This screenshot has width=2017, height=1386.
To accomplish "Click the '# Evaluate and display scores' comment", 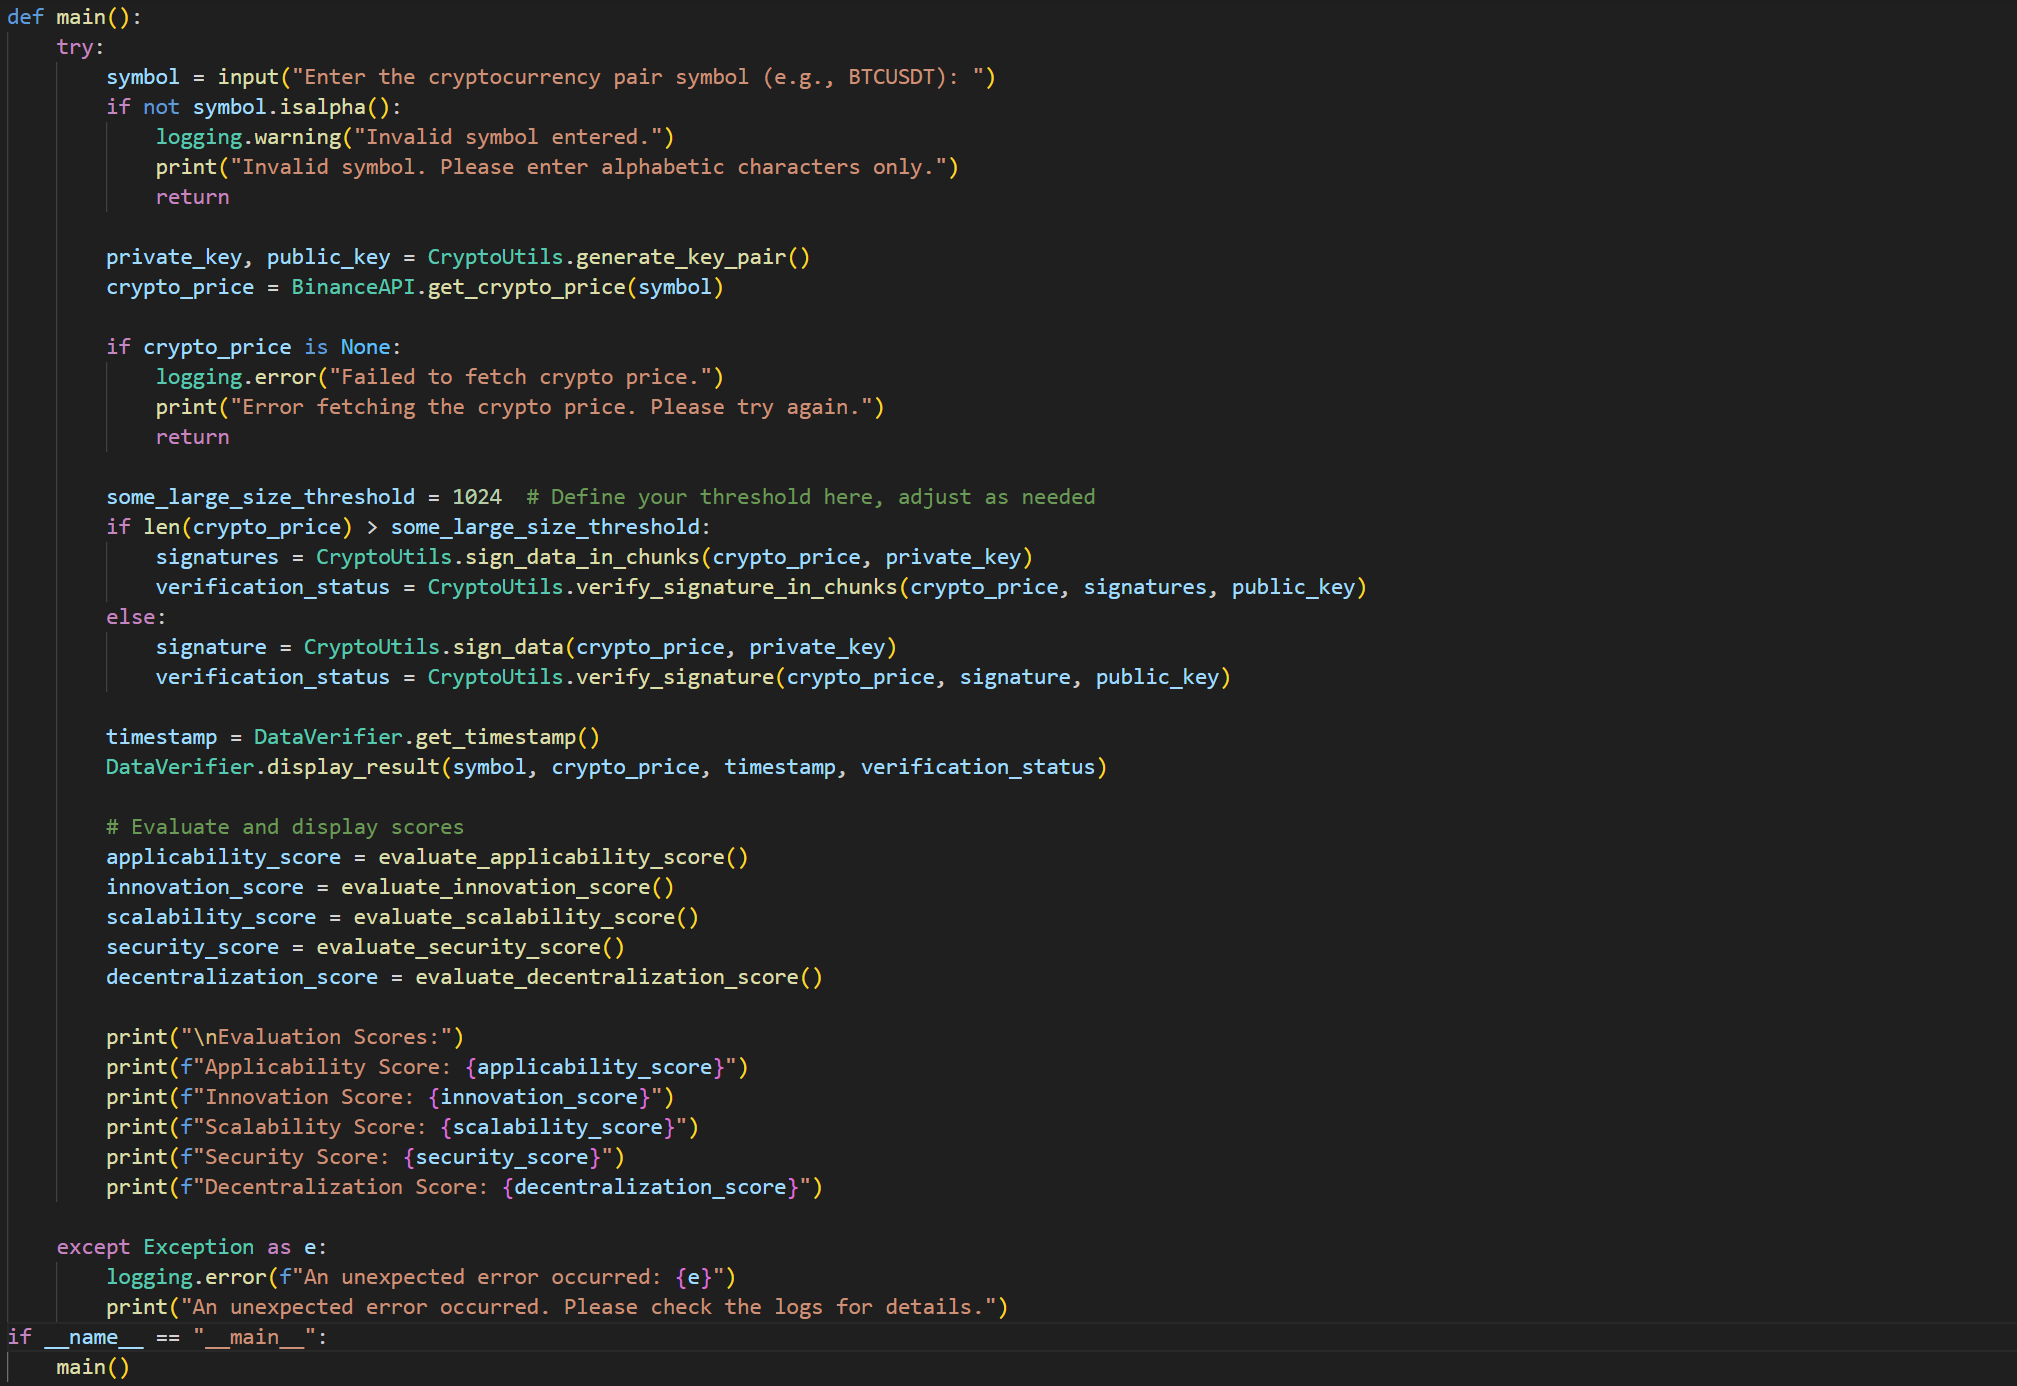I will pos(285,827).
